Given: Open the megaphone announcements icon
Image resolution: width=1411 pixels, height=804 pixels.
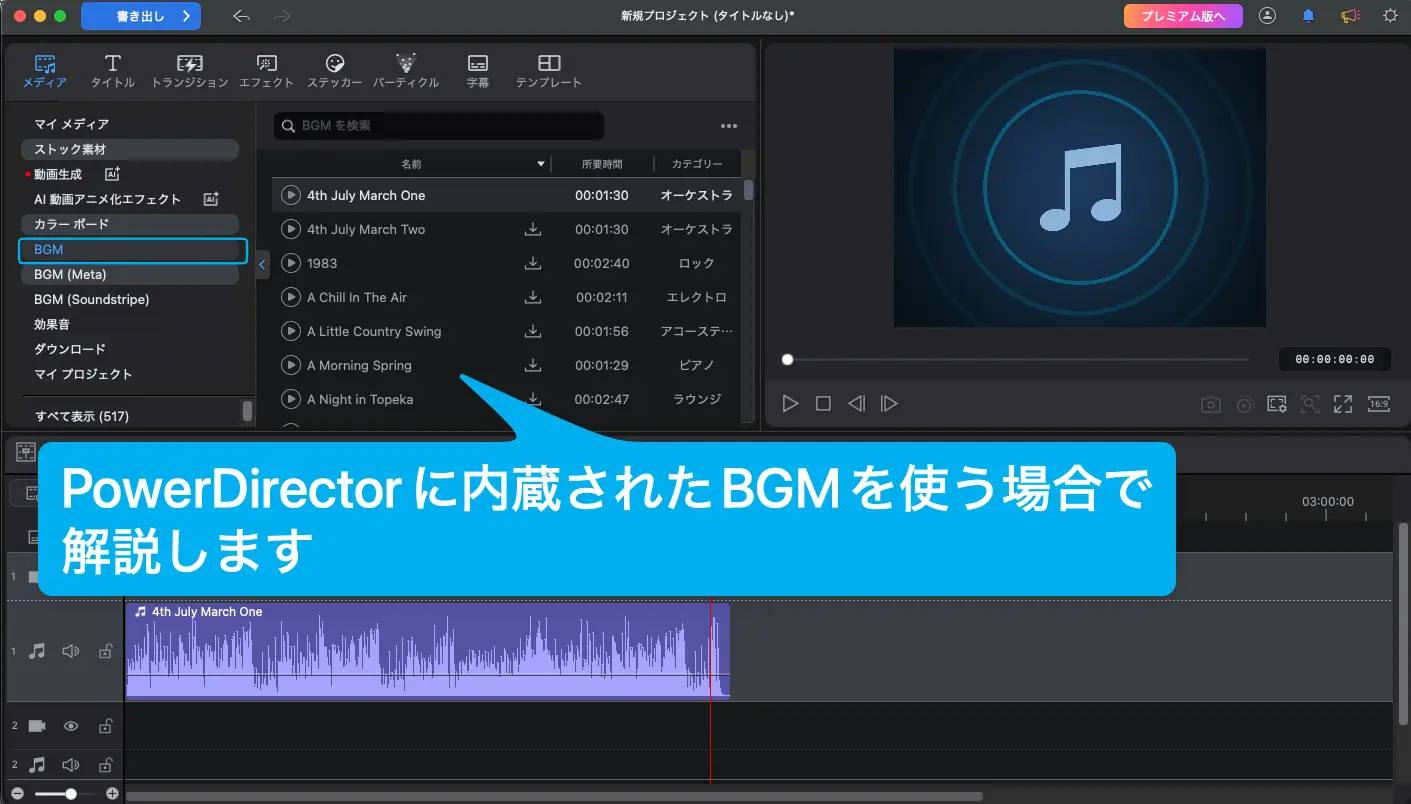Looking at the screenshot, I should (x=1350, y=16).
